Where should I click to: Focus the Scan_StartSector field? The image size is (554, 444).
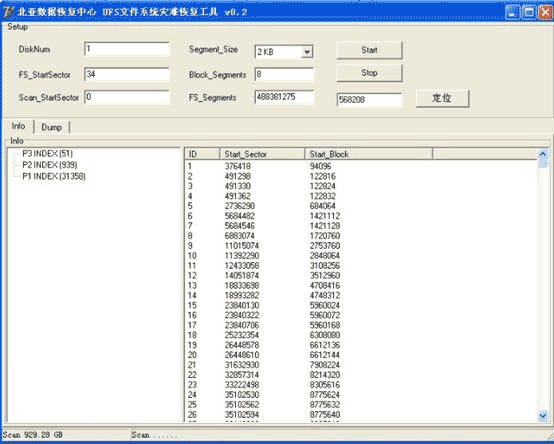(127, 97)
